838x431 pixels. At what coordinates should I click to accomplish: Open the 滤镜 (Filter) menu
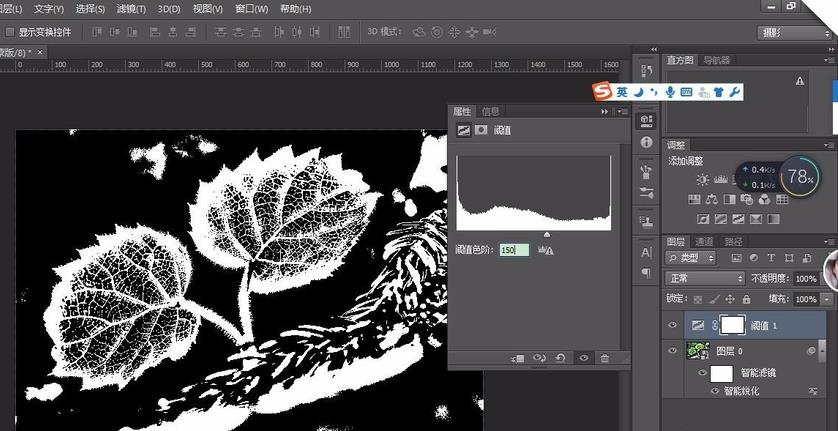tap(131, 9)
